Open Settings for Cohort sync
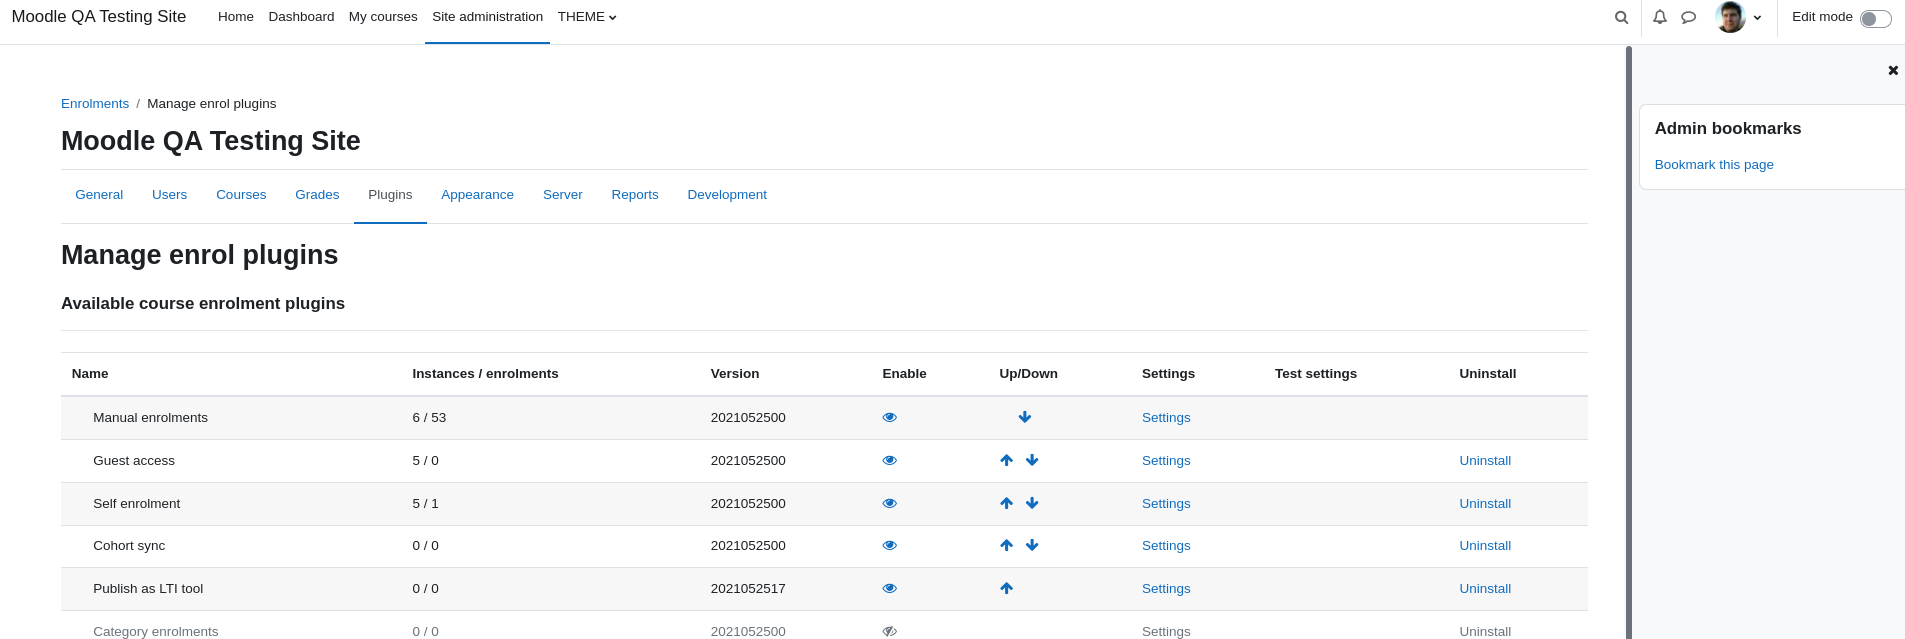 point(1166,546)
